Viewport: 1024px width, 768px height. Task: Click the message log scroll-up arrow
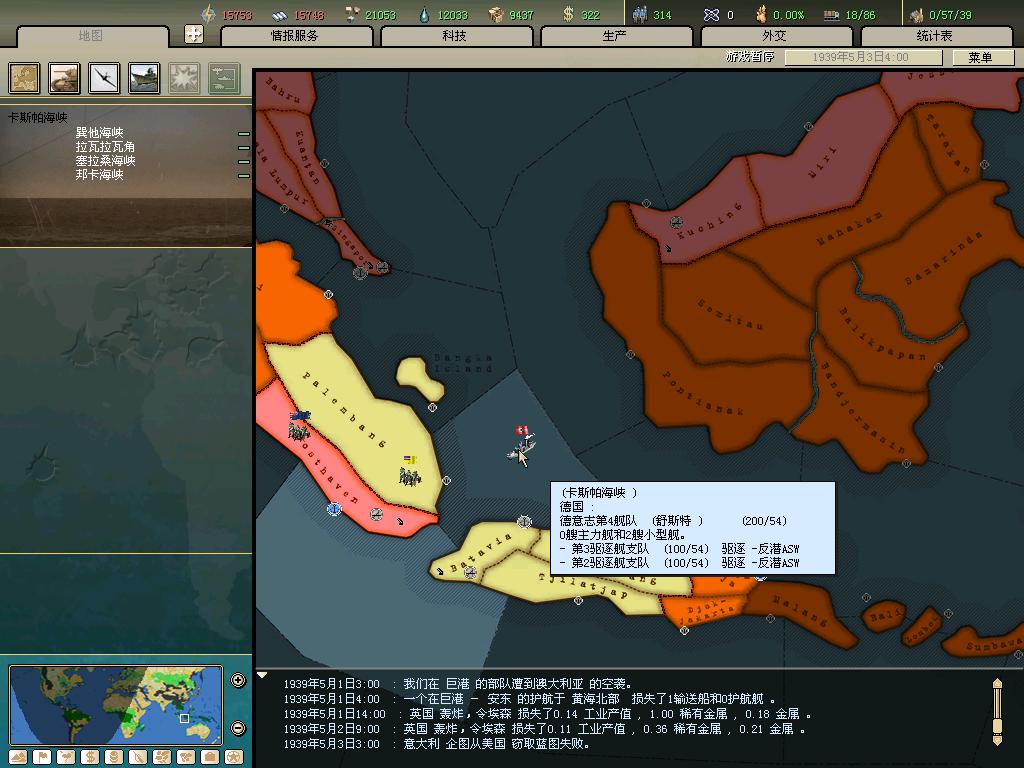[x=997, y=683]
